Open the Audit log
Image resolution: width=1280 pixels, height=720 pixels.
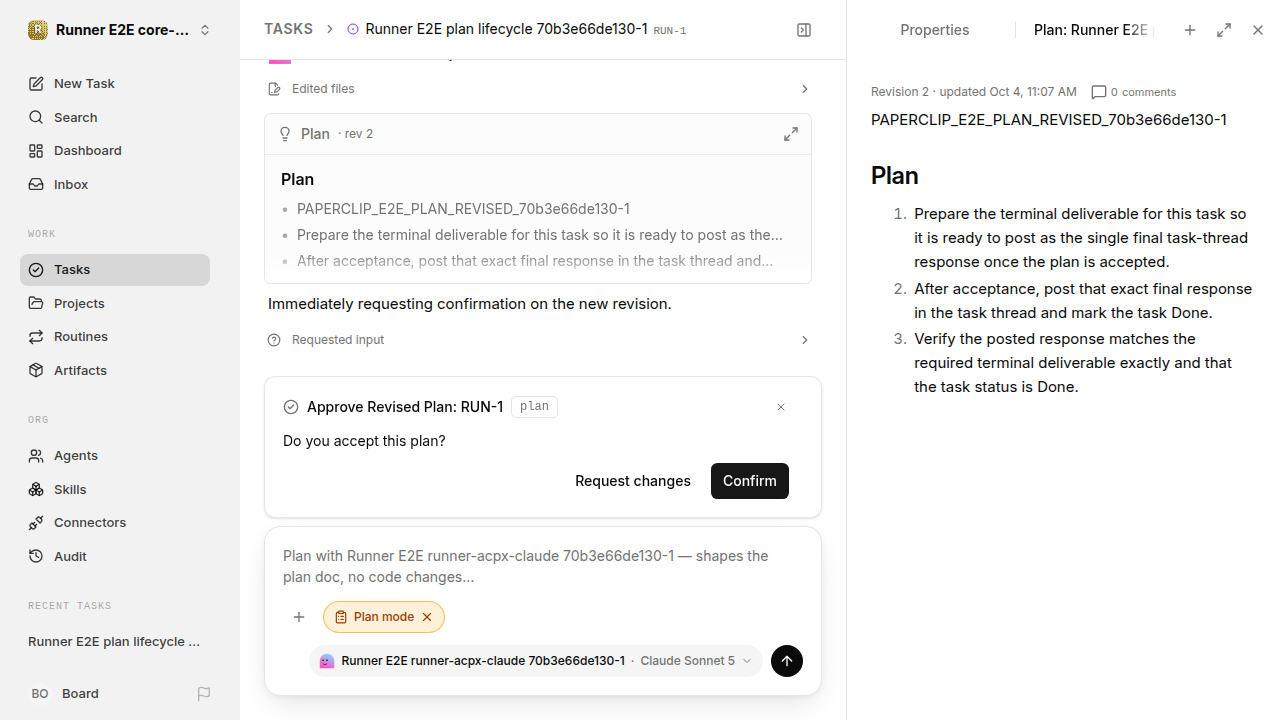point(115,557)
